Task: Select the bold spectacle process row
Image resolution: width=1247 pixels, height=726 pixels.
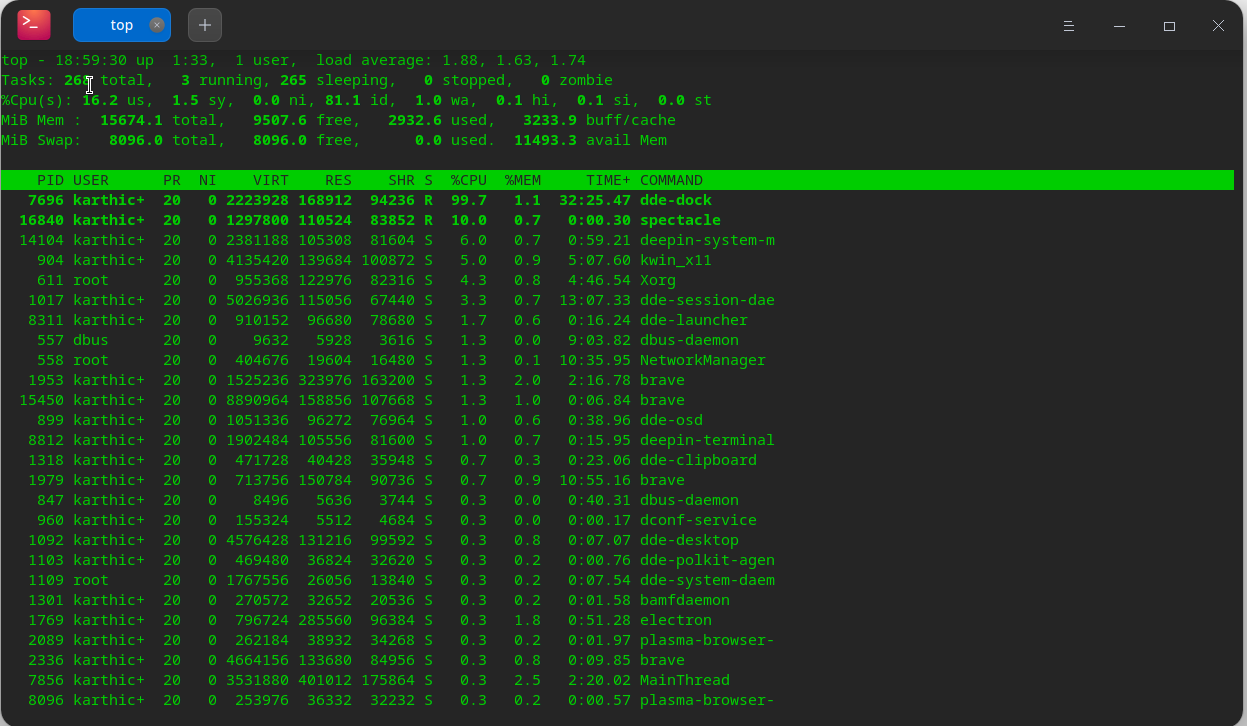Action: pyautogui.click(x=400, y=220)
